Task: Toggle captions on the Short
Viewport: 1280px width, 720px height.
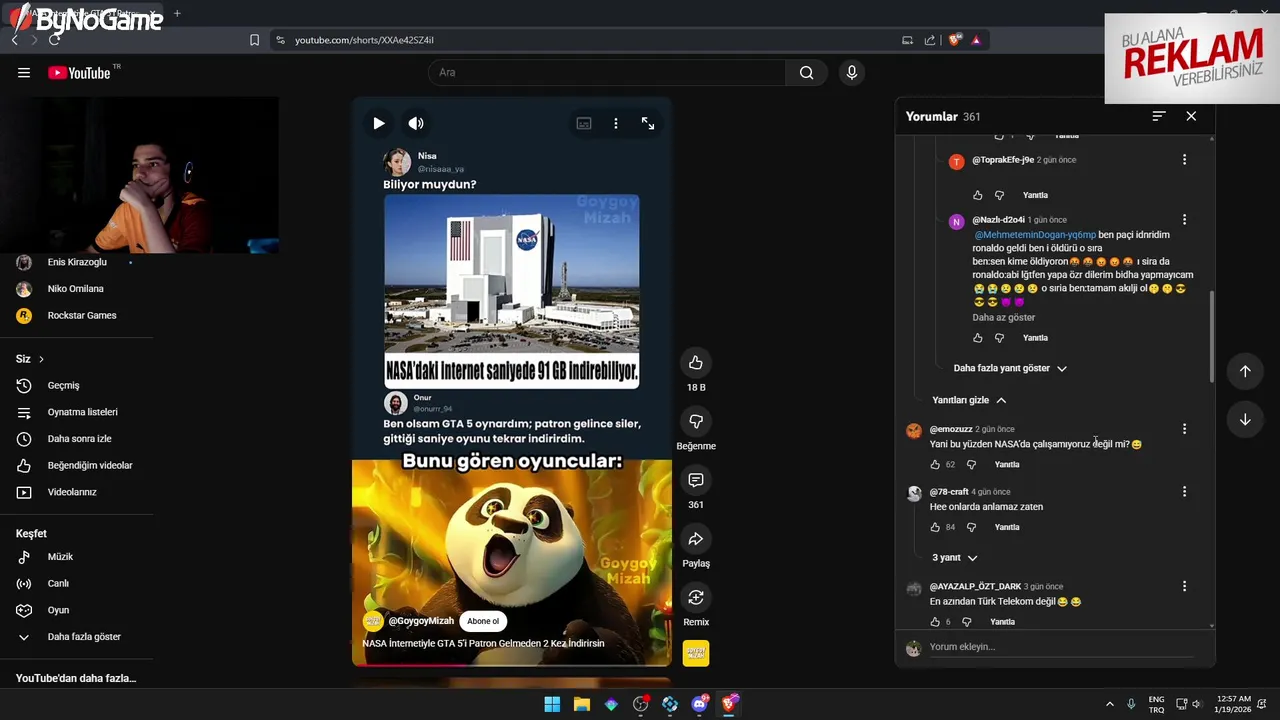Action: click(x=584, y=123)
